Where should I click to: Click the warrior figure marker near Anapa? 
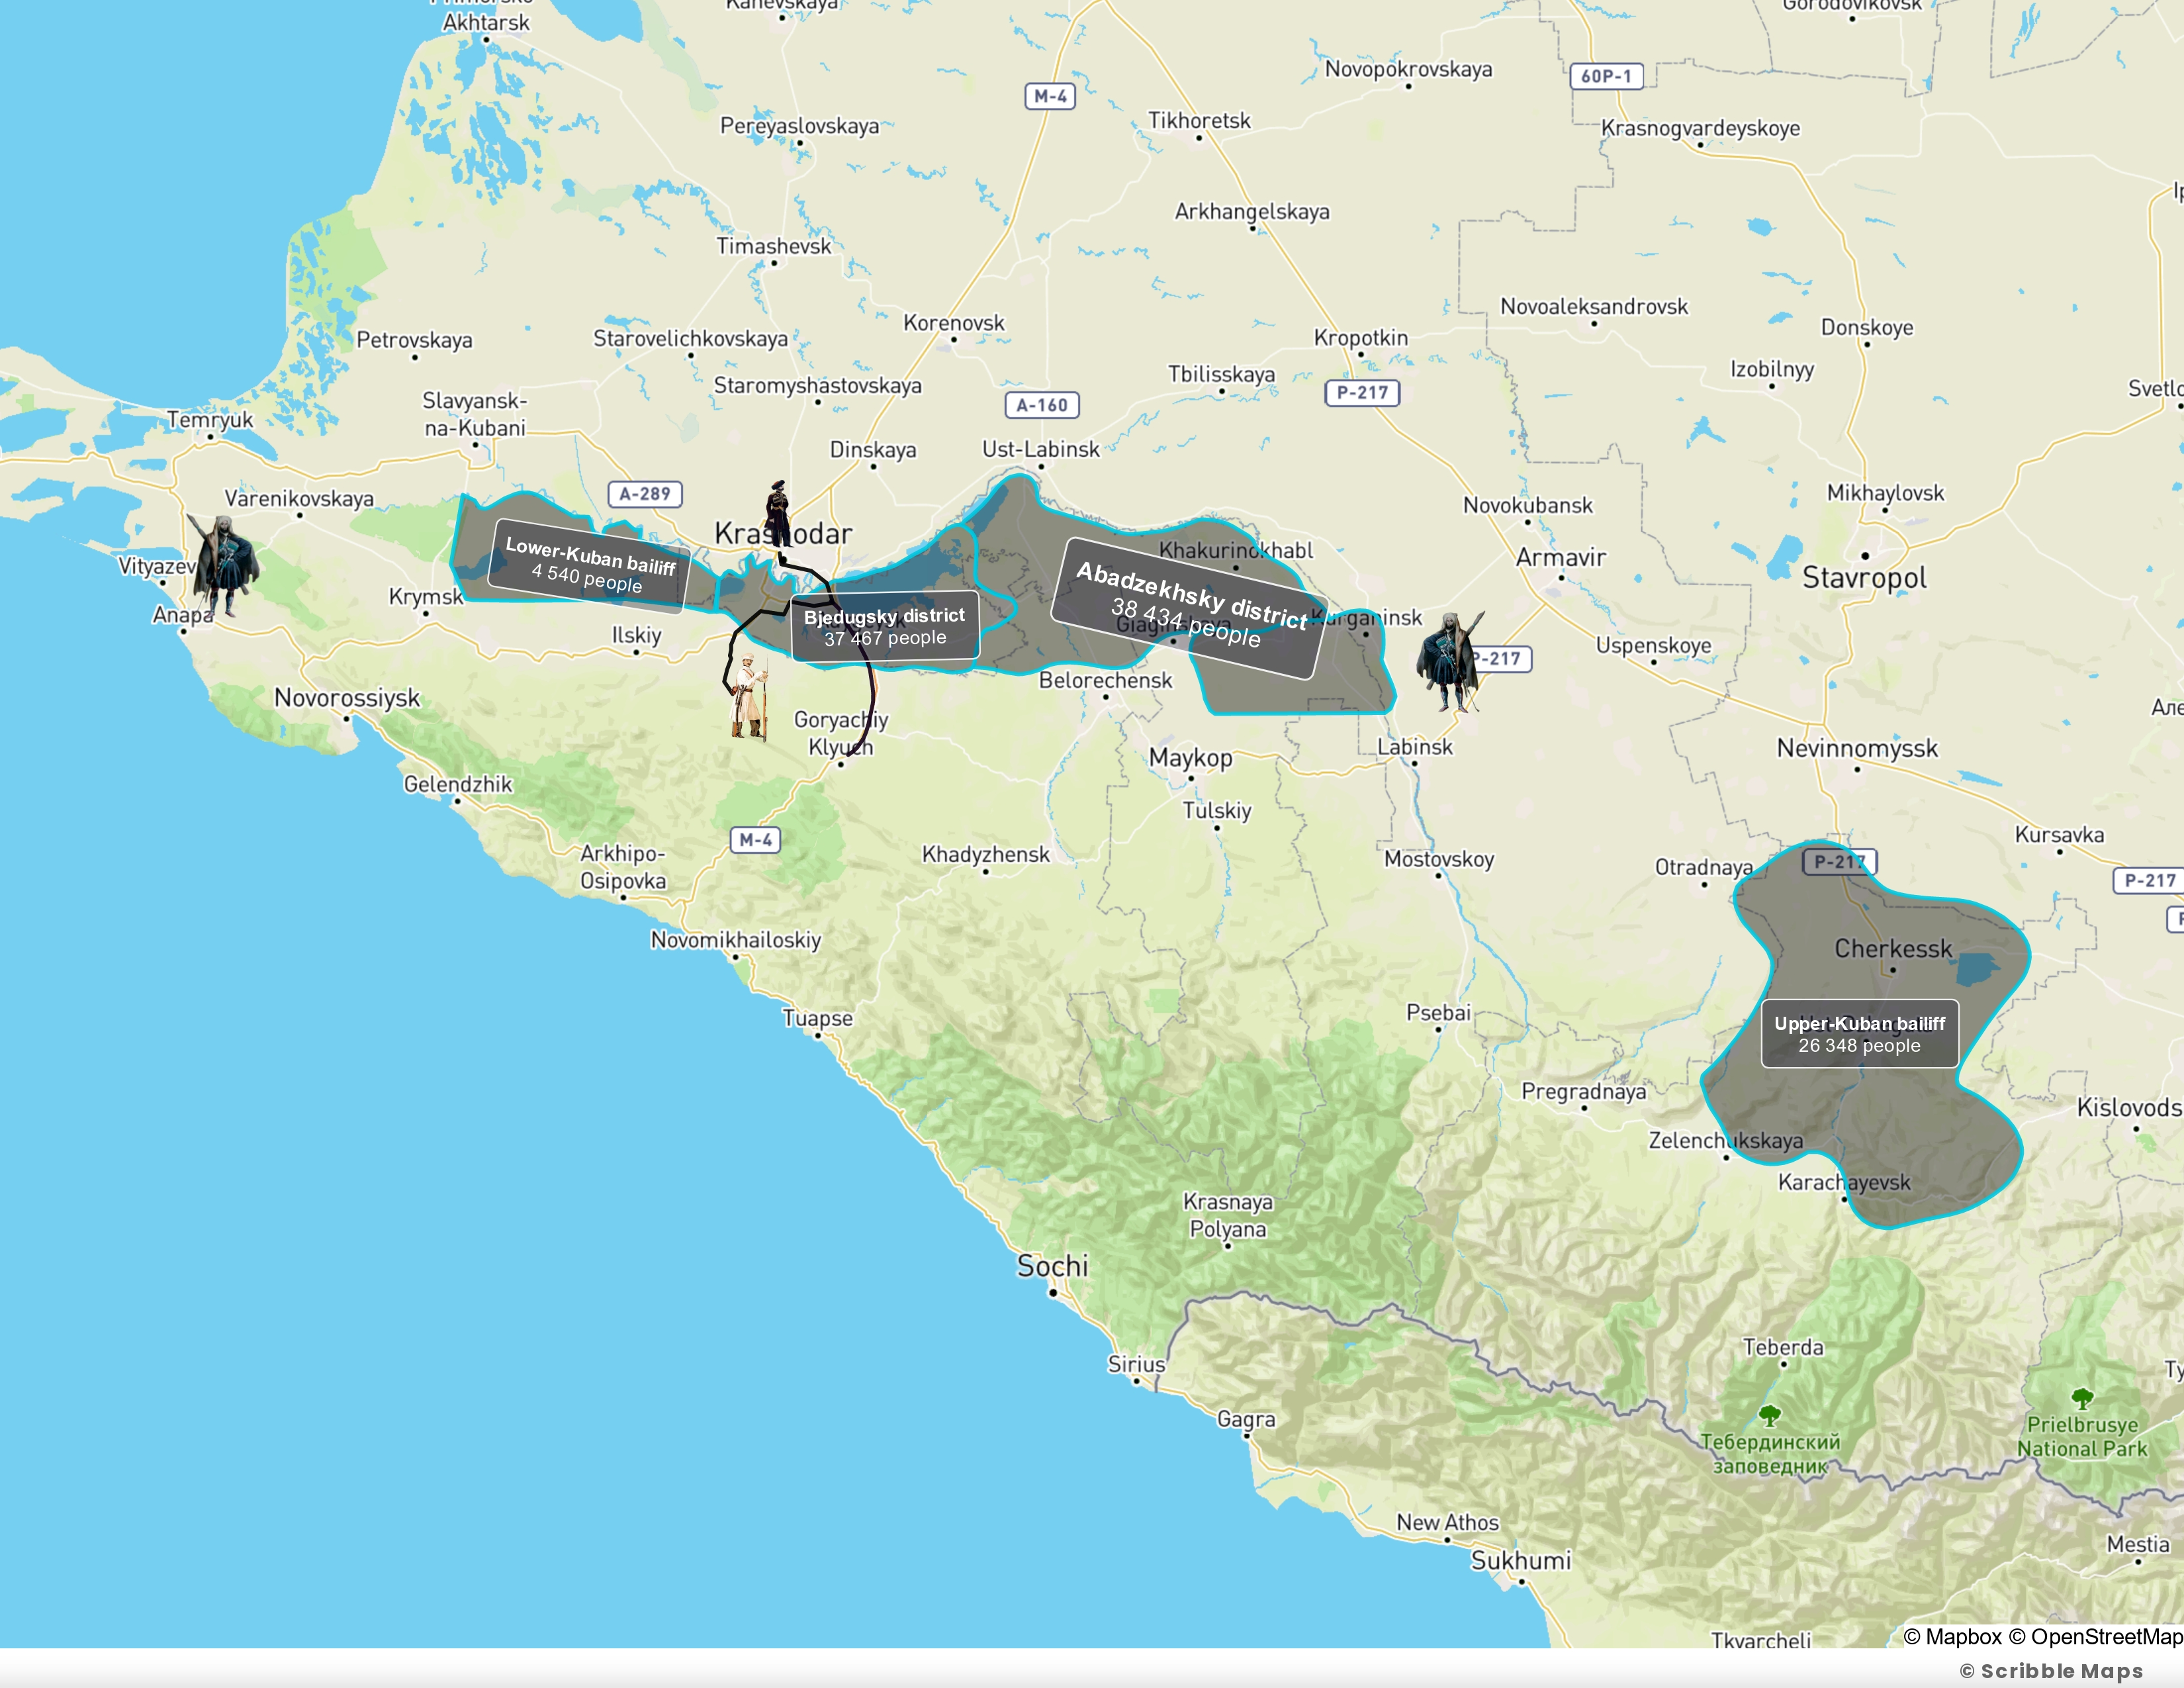point(224,565)
